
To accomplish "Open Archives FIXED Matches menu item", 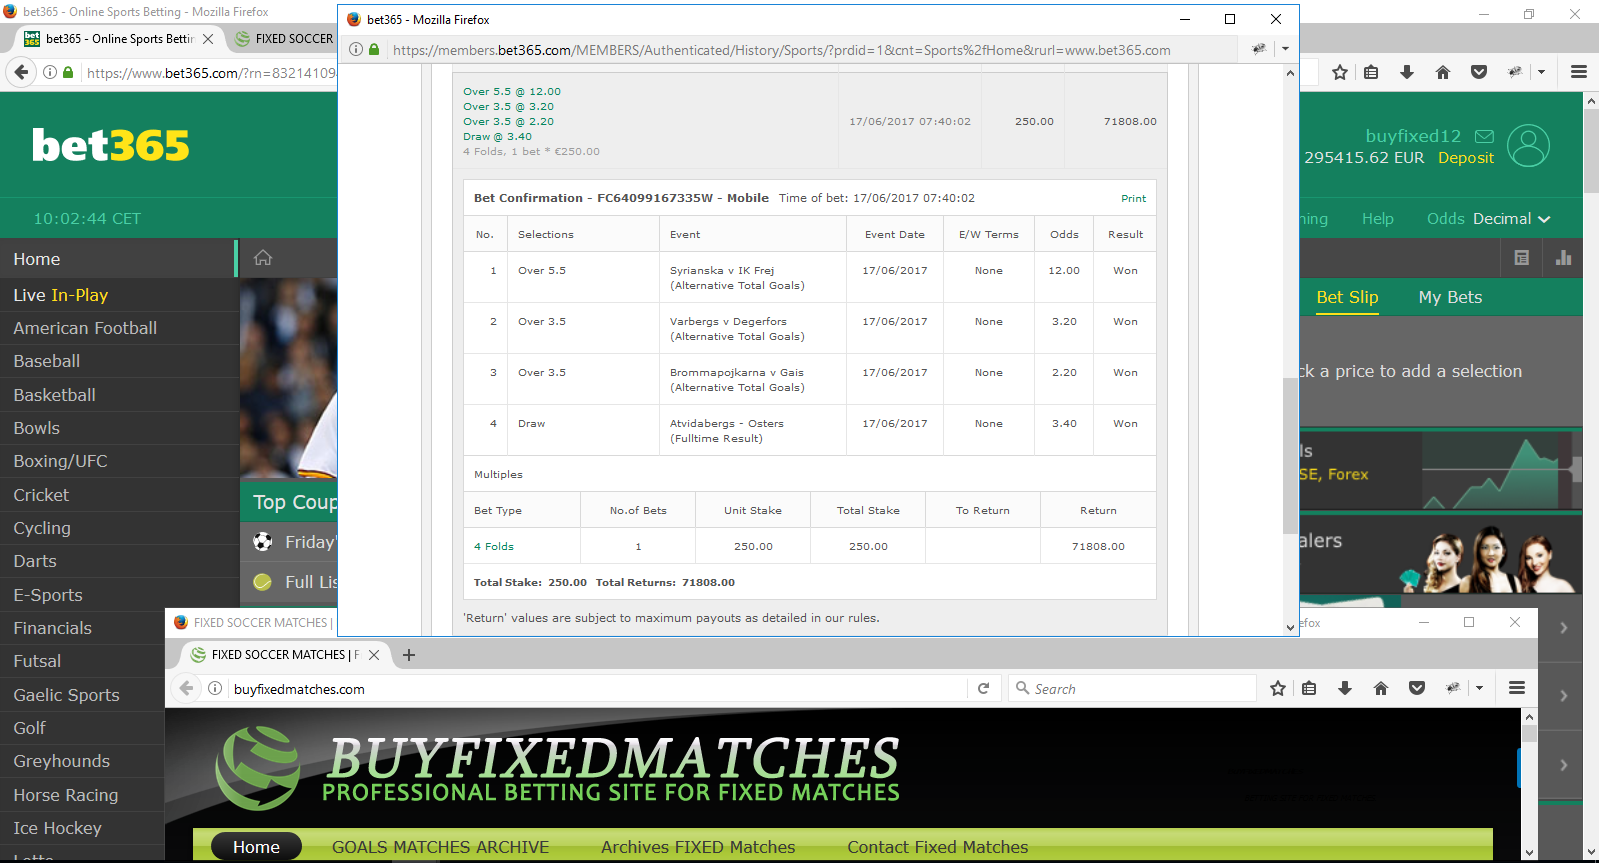I will click(698, 847).
